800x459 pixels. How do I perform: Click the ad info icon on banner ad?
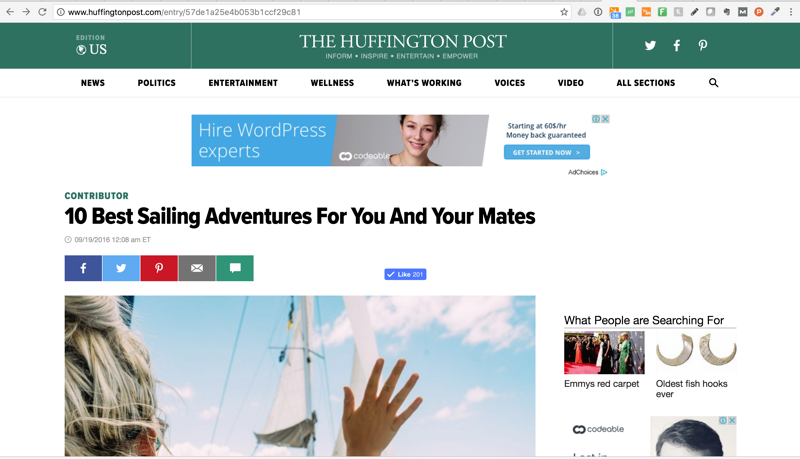pos(596,119)
